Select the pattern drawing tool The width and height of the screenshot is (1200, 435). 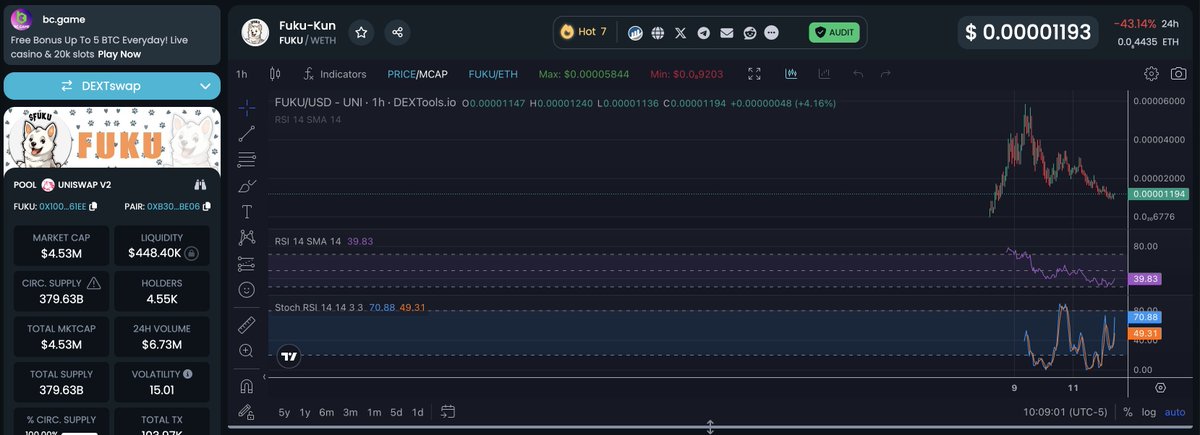click(247, 238)
